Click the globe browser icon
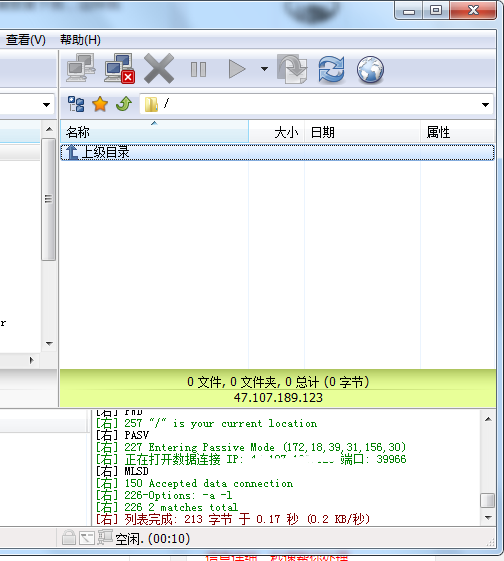This screenshot has width=504, height=561. point(370,69)
